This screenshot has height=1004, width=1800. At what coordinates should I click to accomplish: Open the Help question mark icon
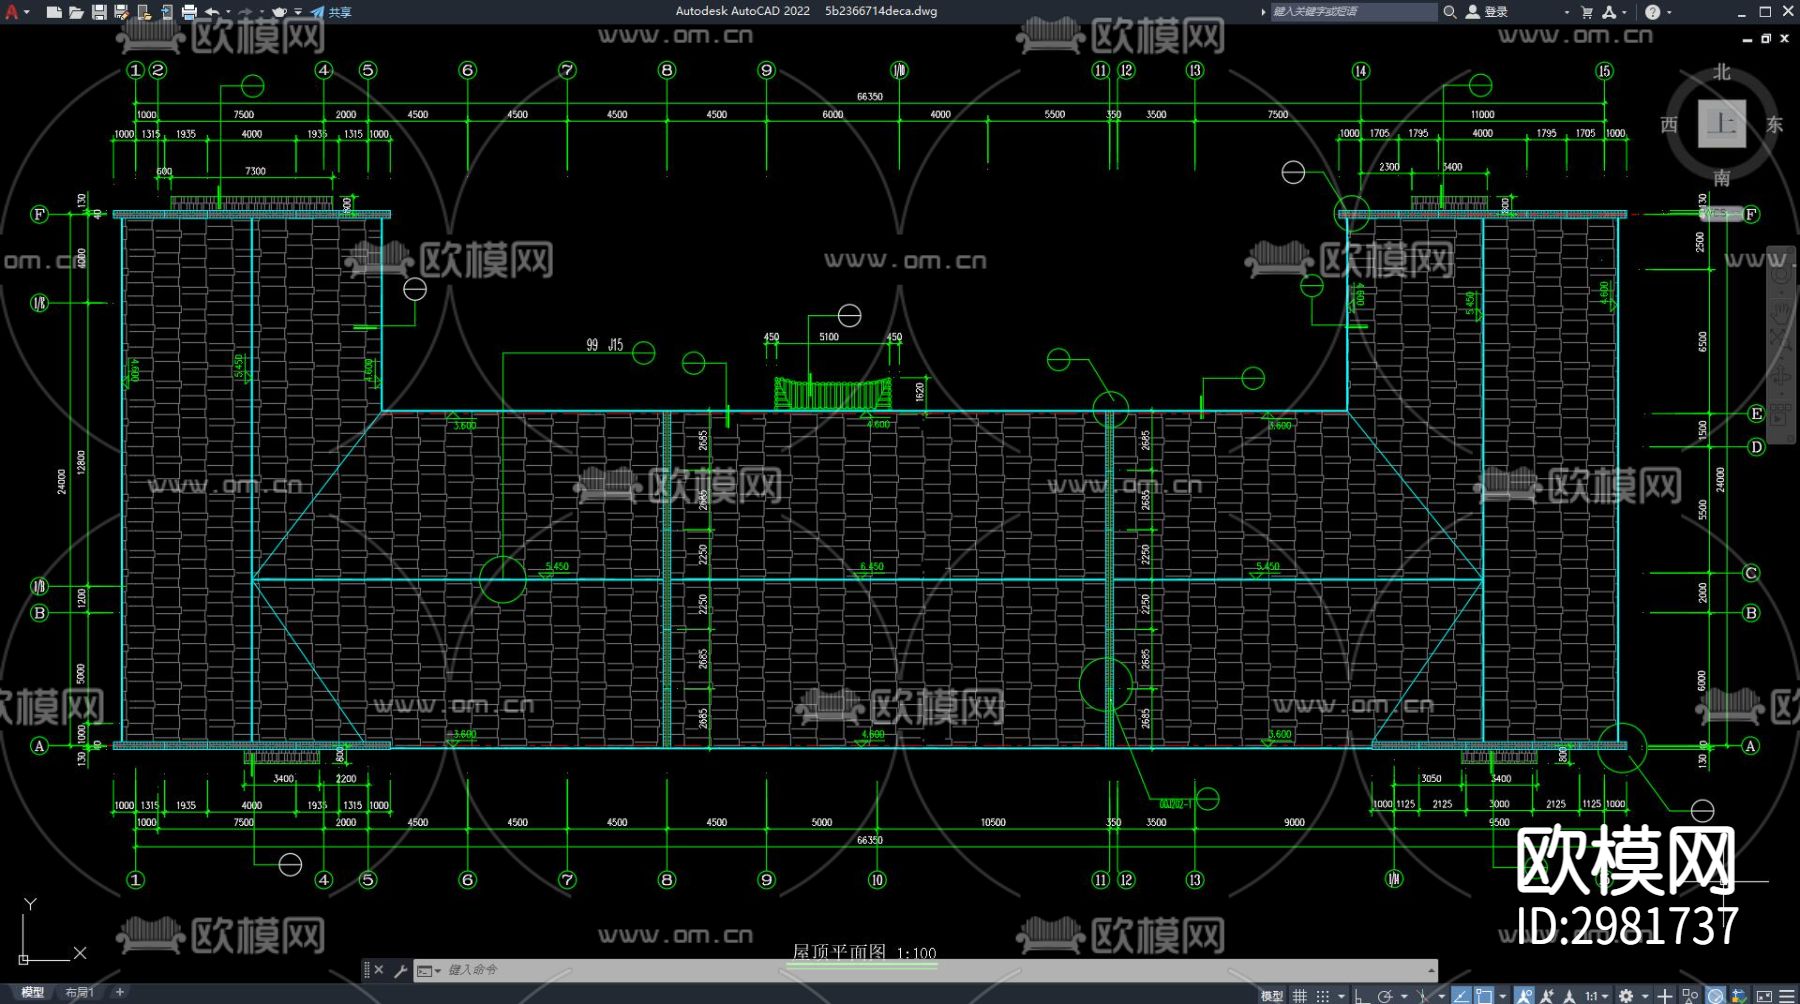(x=1652, y=12)
